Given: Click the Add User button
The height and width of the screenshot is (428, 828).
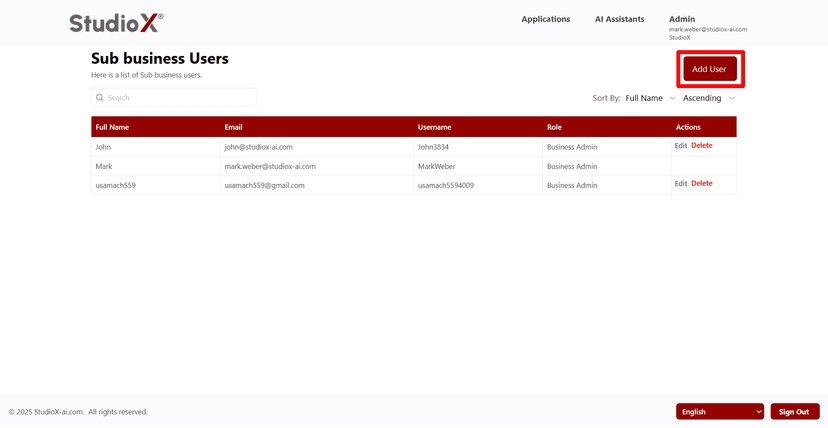Looking at the screenshot, I should (709, 69).
